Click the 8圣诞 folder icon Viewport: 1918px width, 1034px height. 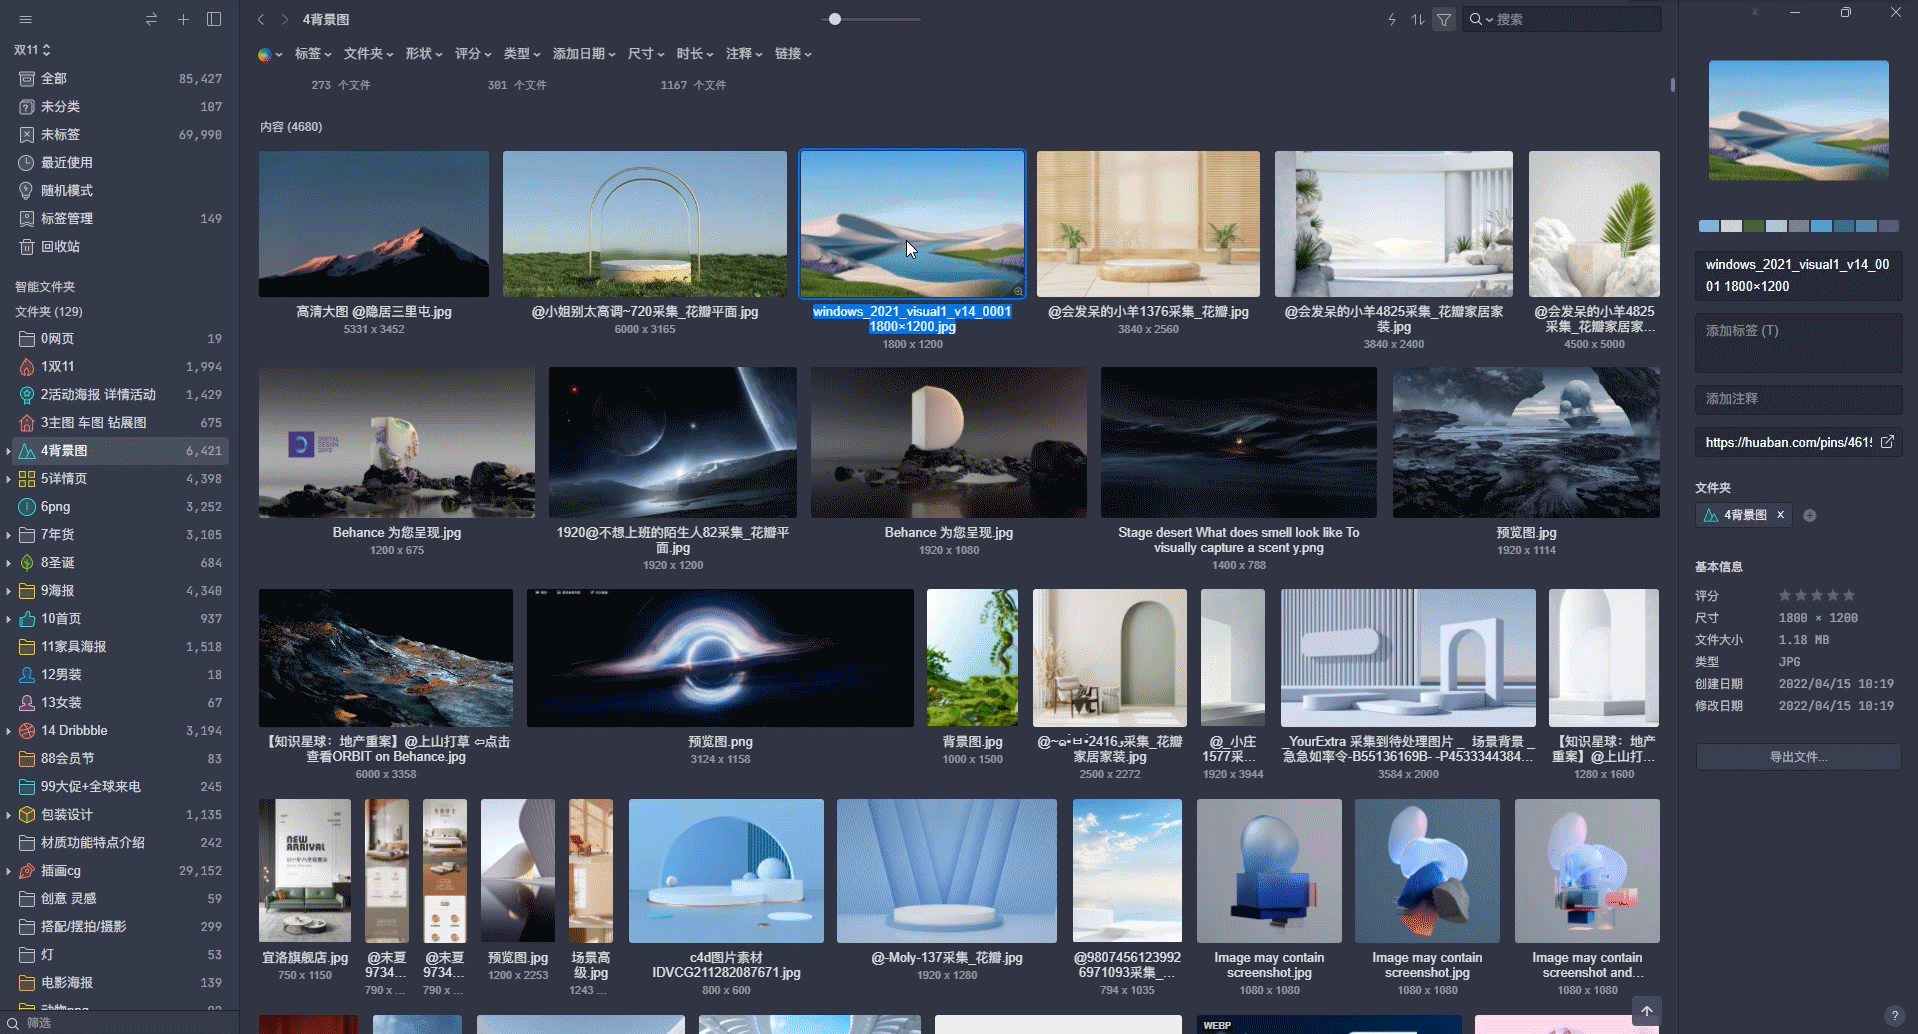click(x=27, y=563)
